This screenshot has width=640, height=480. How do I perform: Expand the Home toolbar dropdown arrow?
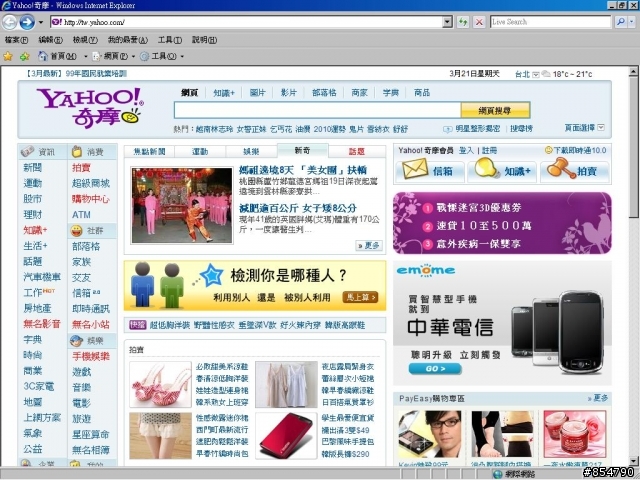(x=85, y=56)
